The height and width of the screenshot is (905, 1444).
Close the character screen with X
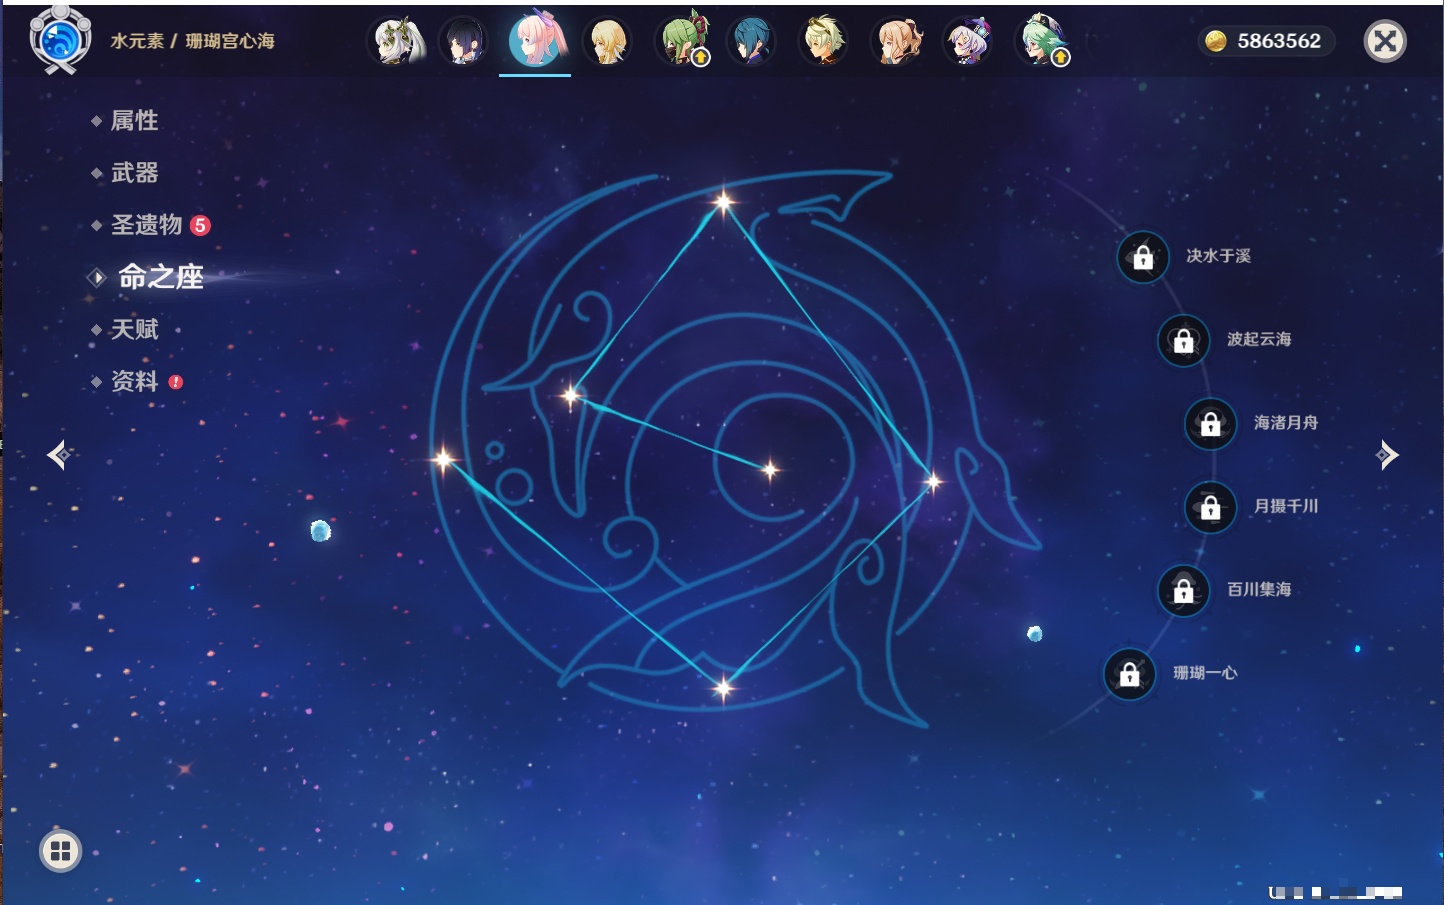click(1385, 41)
